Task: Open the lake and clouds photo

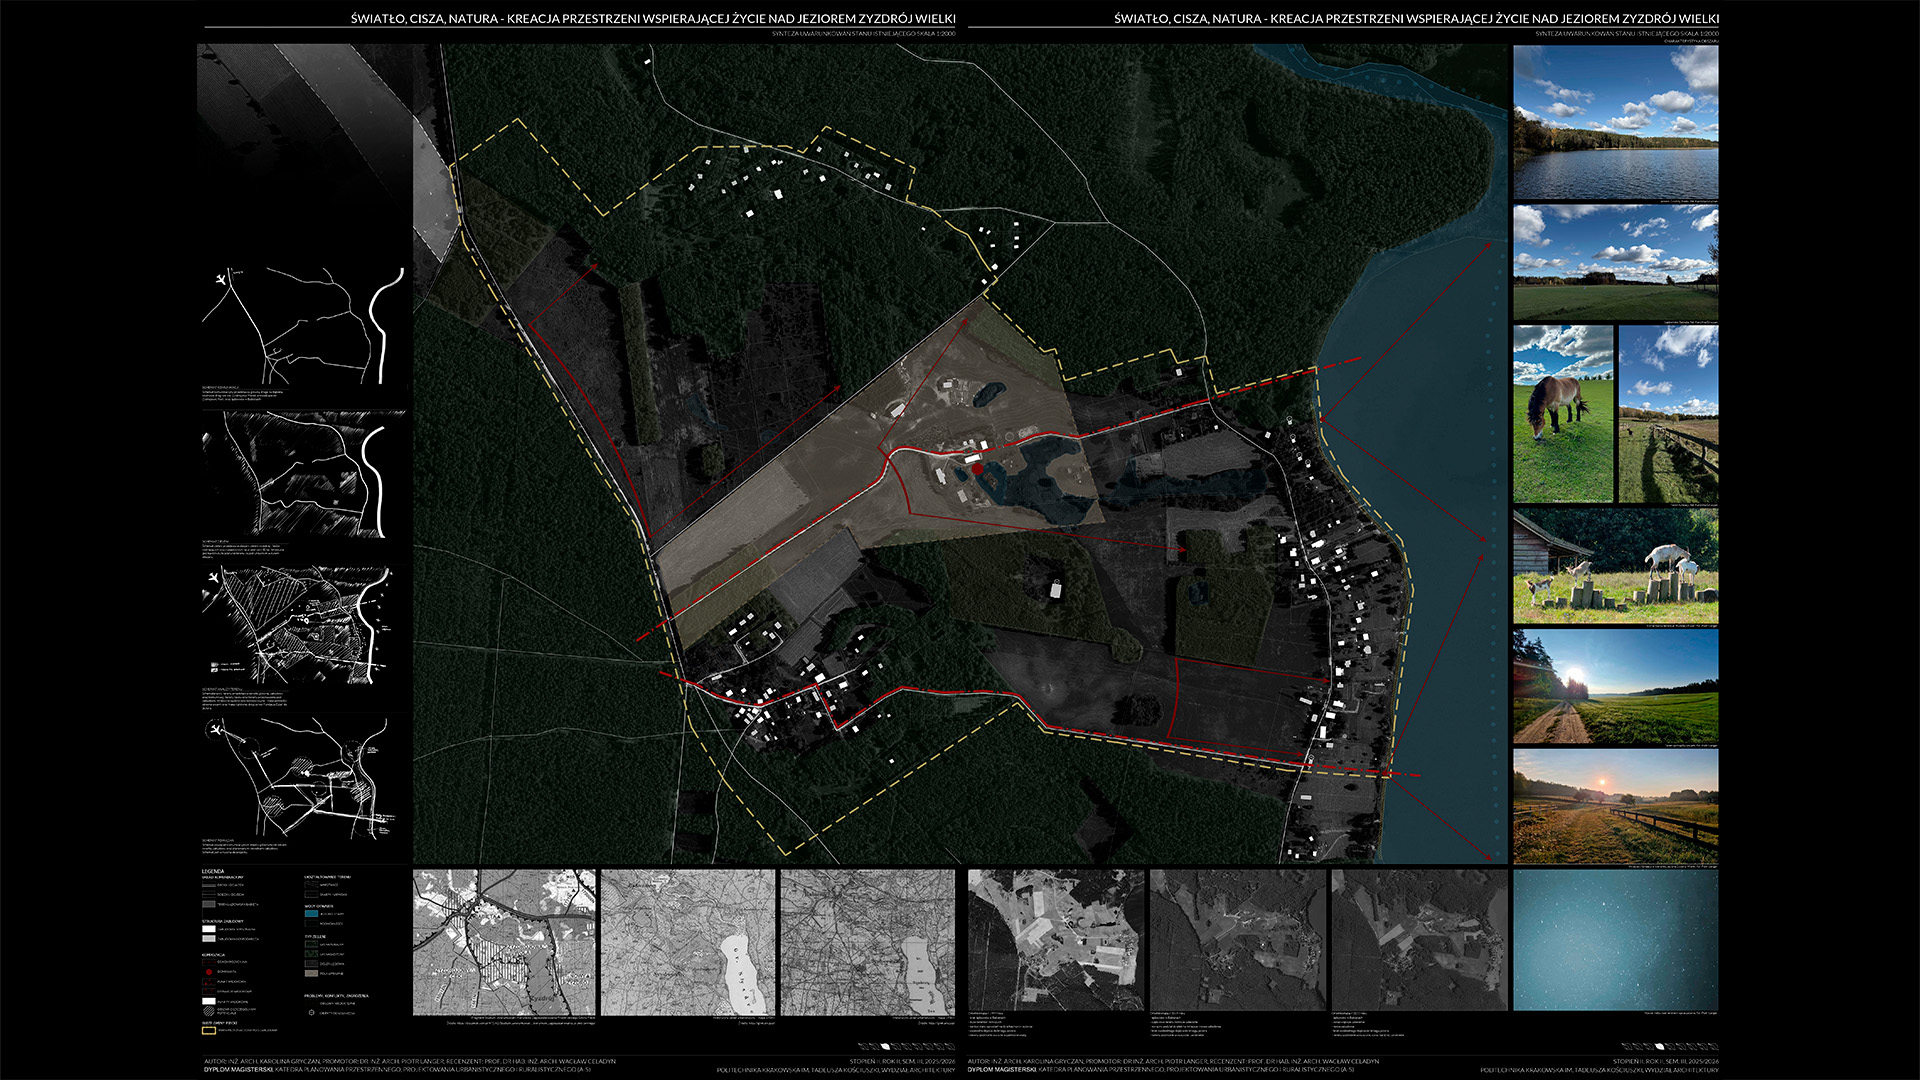Action: click(x=1615, y=122)
